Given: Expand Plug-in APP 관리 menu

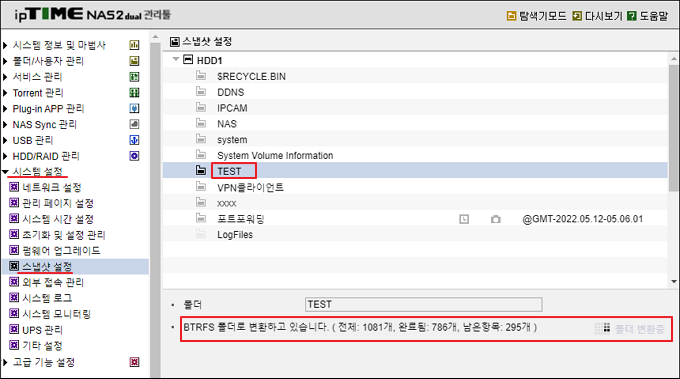Looking at the screenshot, I should click(x=5, y=109).
